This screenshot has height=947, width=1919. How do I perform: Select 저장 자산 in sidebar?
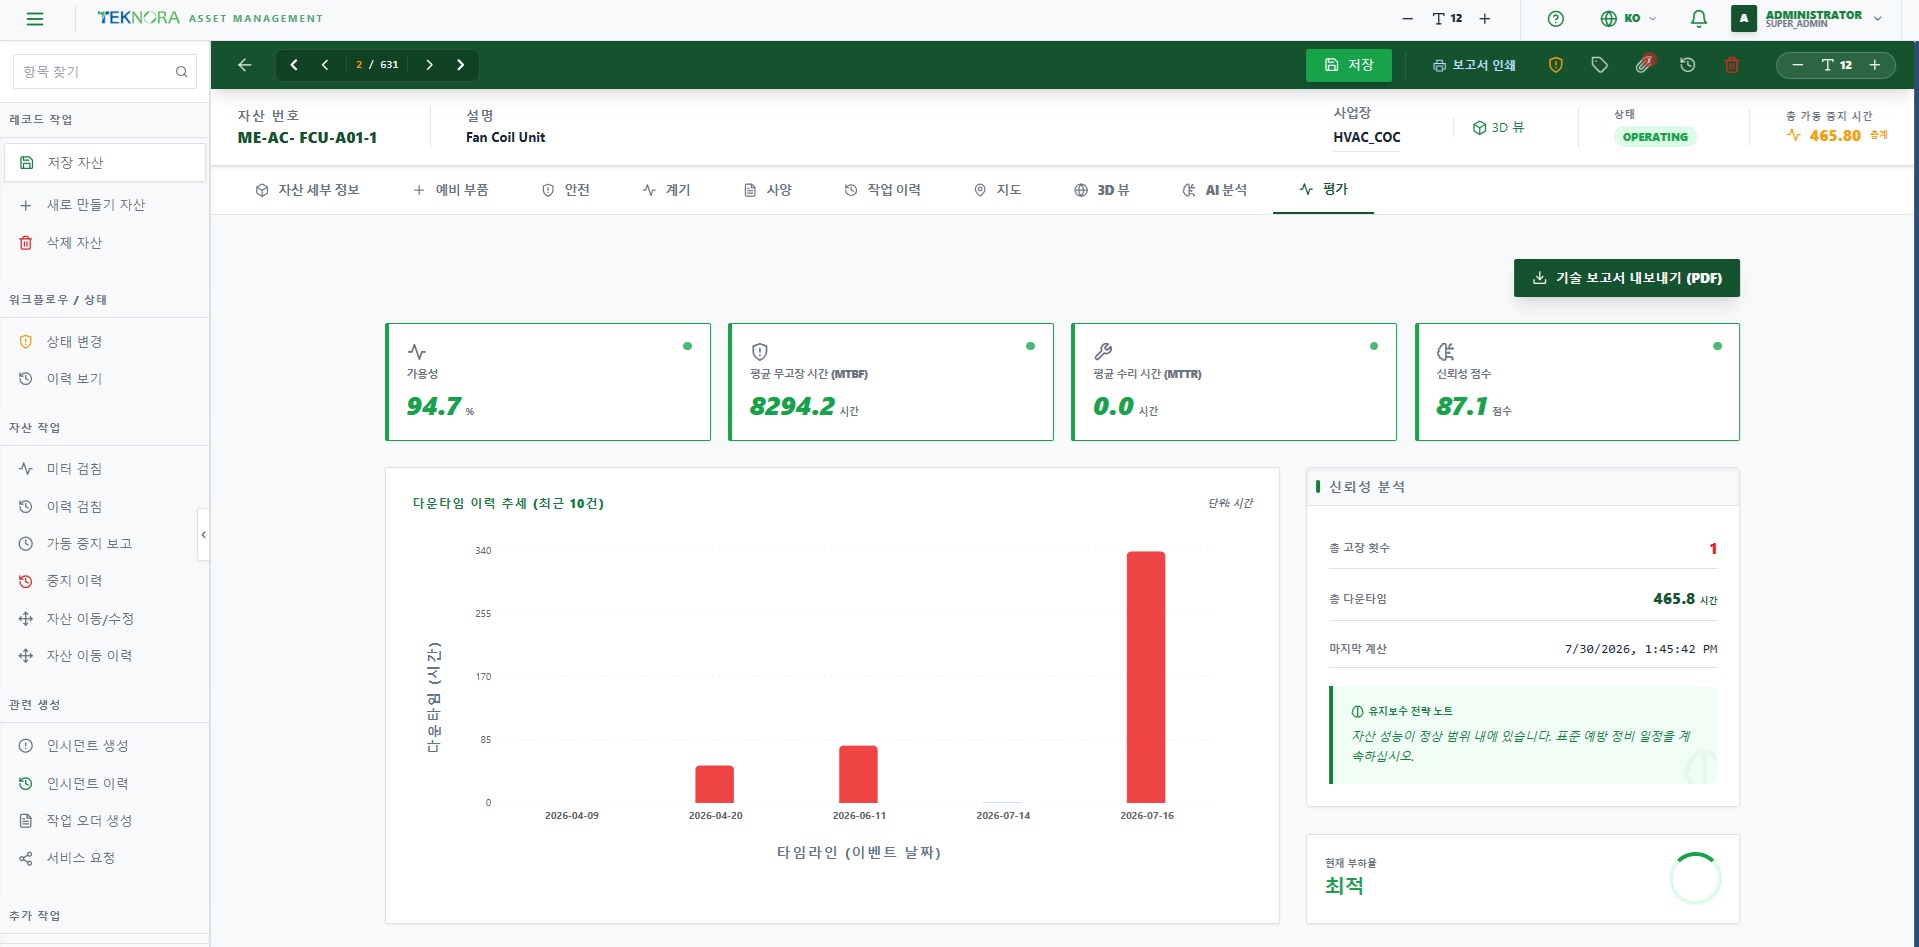pyautogui.click(x=105, y=163)
